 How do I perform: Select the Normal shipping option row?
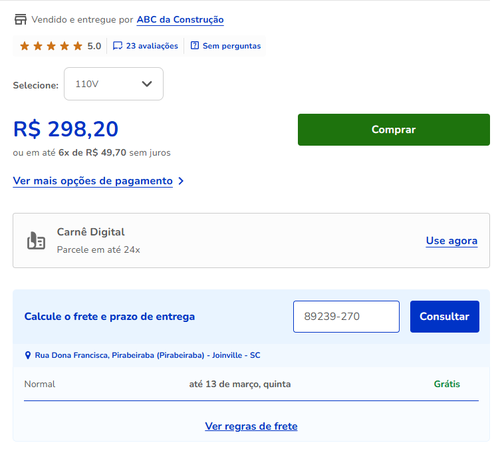coord(251,384)
